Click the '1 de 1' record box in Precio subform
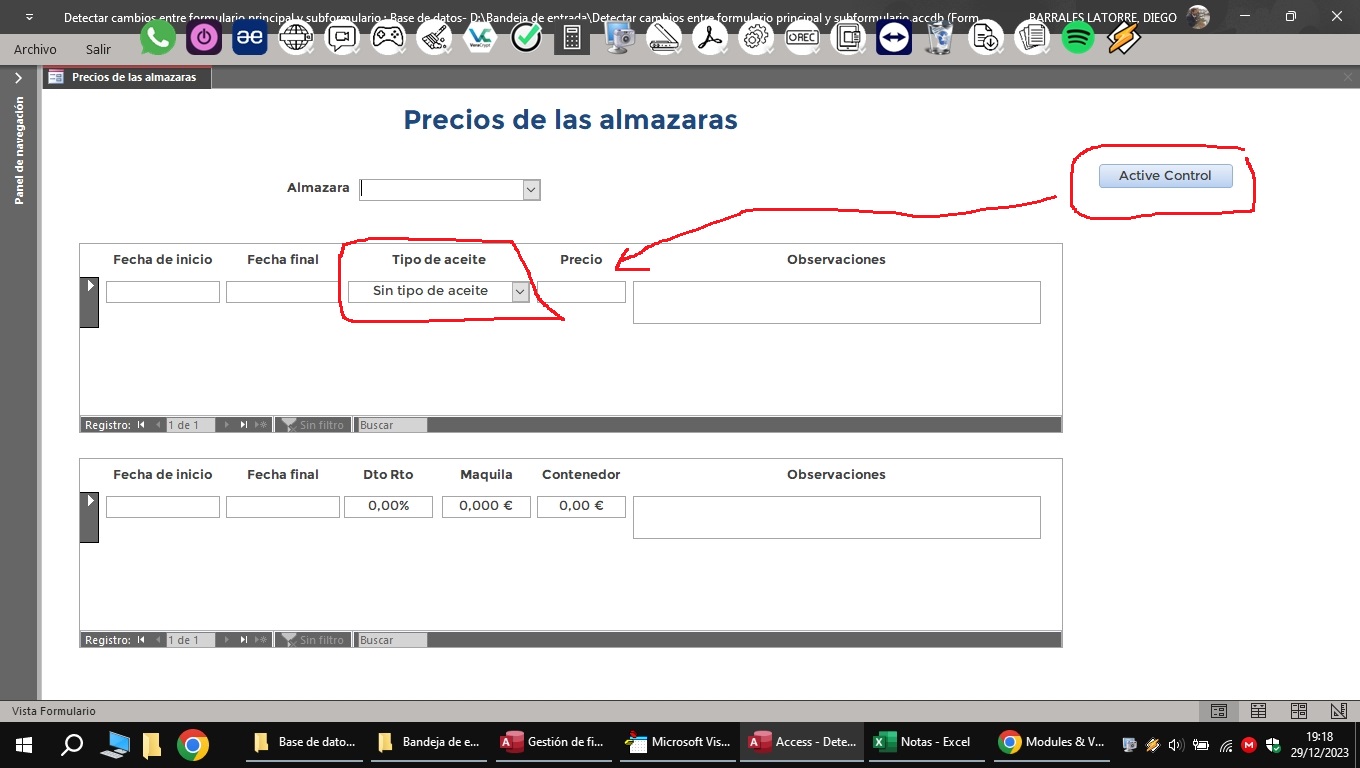The height and width of the screenshot is (768, 1360). [x=190, y=425]
